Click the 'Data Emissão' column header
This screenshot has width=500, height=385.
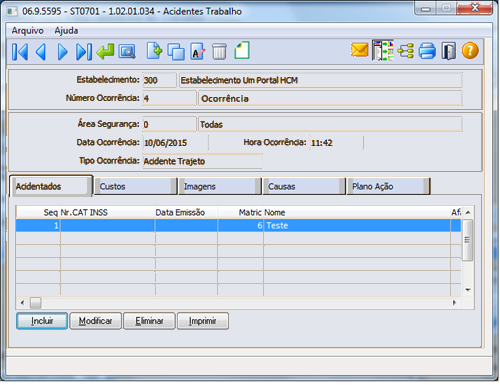click(x=186, y=212)
